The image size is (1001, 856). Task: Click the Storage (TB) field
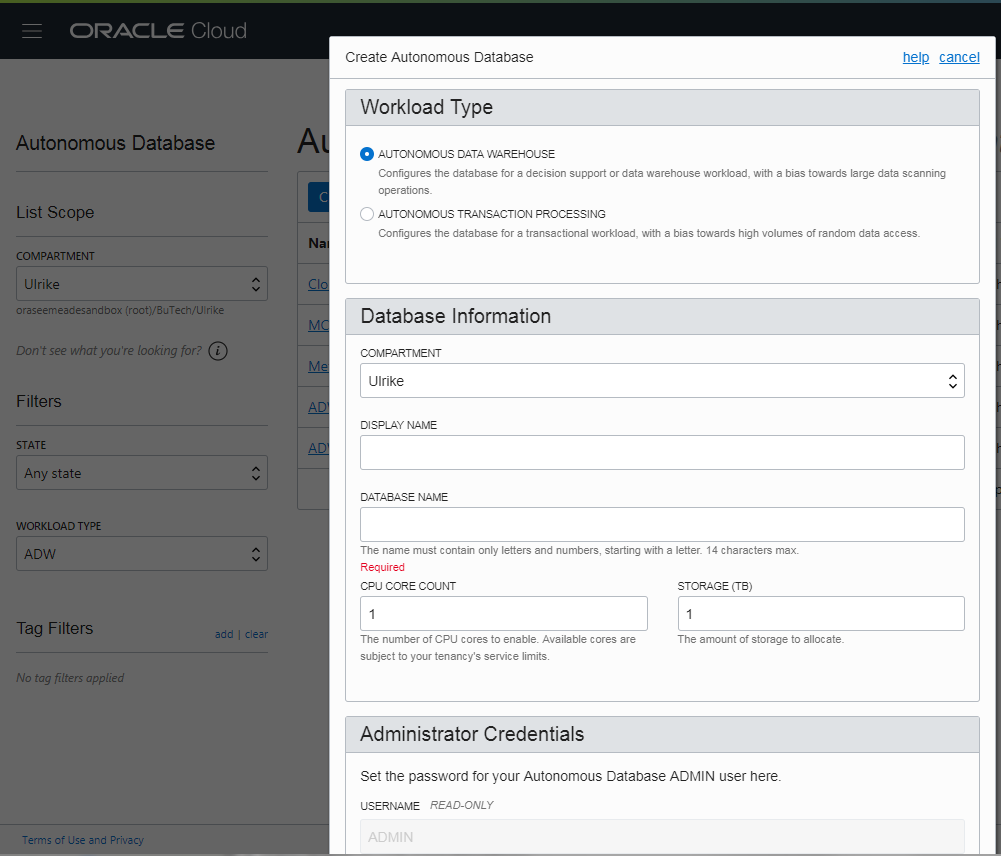821,613
